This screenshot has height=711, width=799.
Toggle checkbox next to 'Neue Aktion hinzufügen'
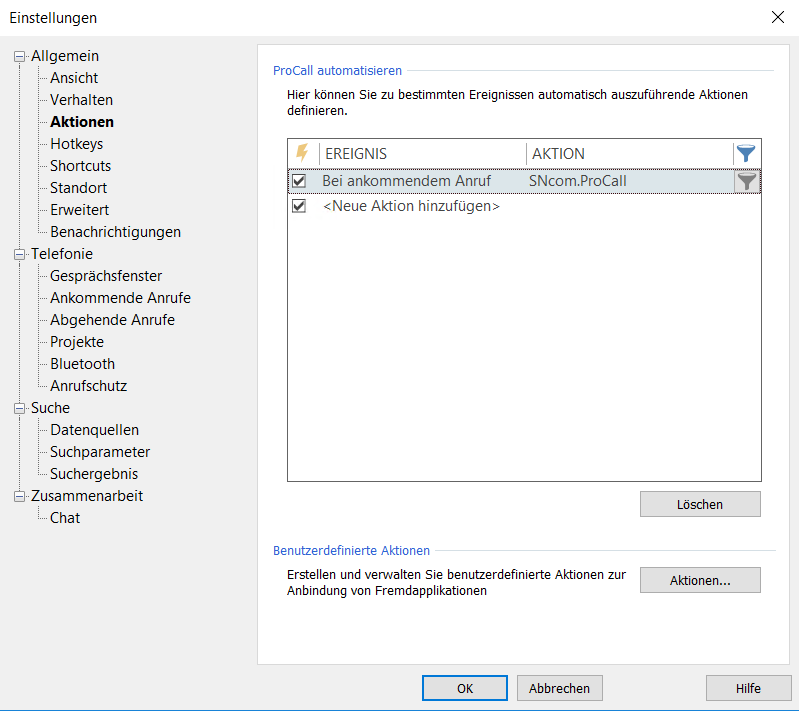tap(299, 206)
